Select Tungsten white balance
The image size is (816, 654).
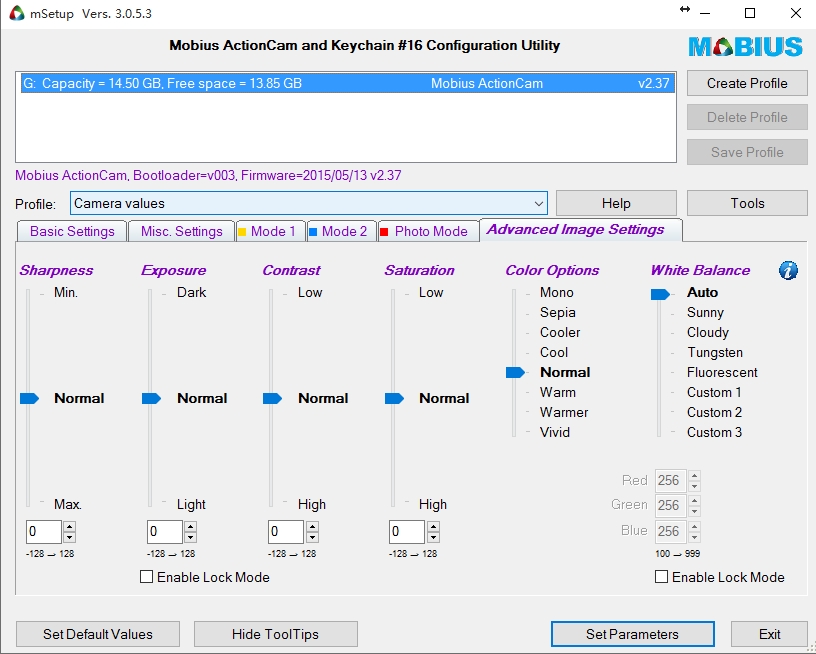pyautogui.click(x=715, y=352)
